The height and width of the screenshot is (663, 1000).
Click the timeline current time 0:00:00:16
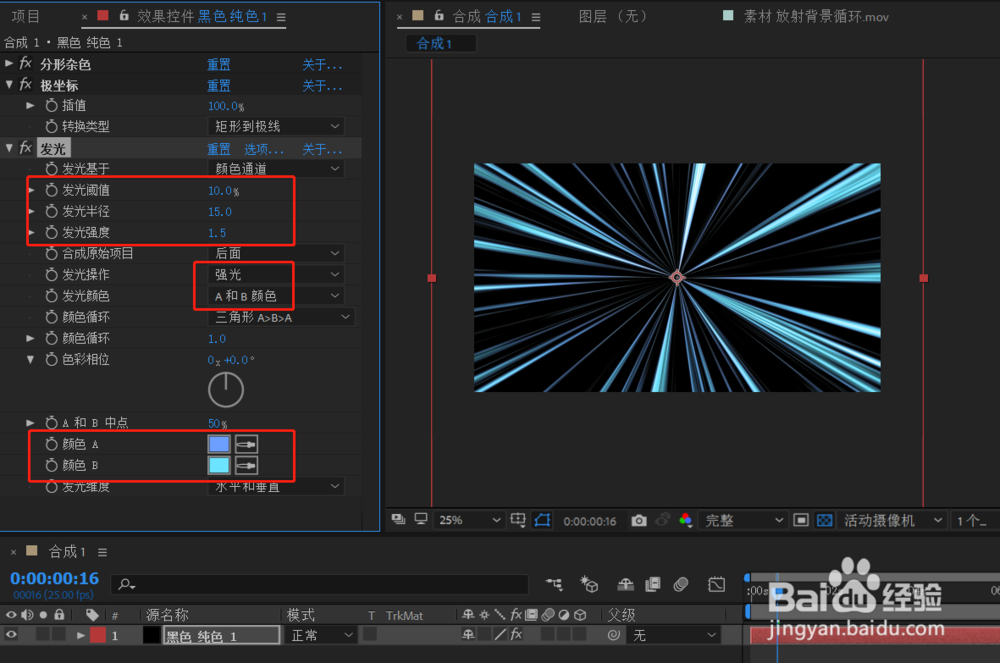click(x=55, y=578)
